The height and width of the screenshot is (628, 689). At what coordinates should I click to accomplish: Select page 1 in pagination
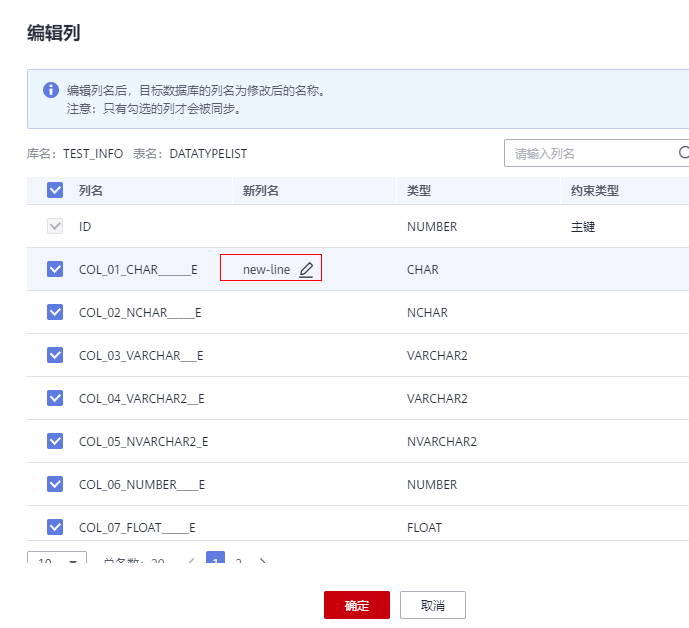click(215, 561)
